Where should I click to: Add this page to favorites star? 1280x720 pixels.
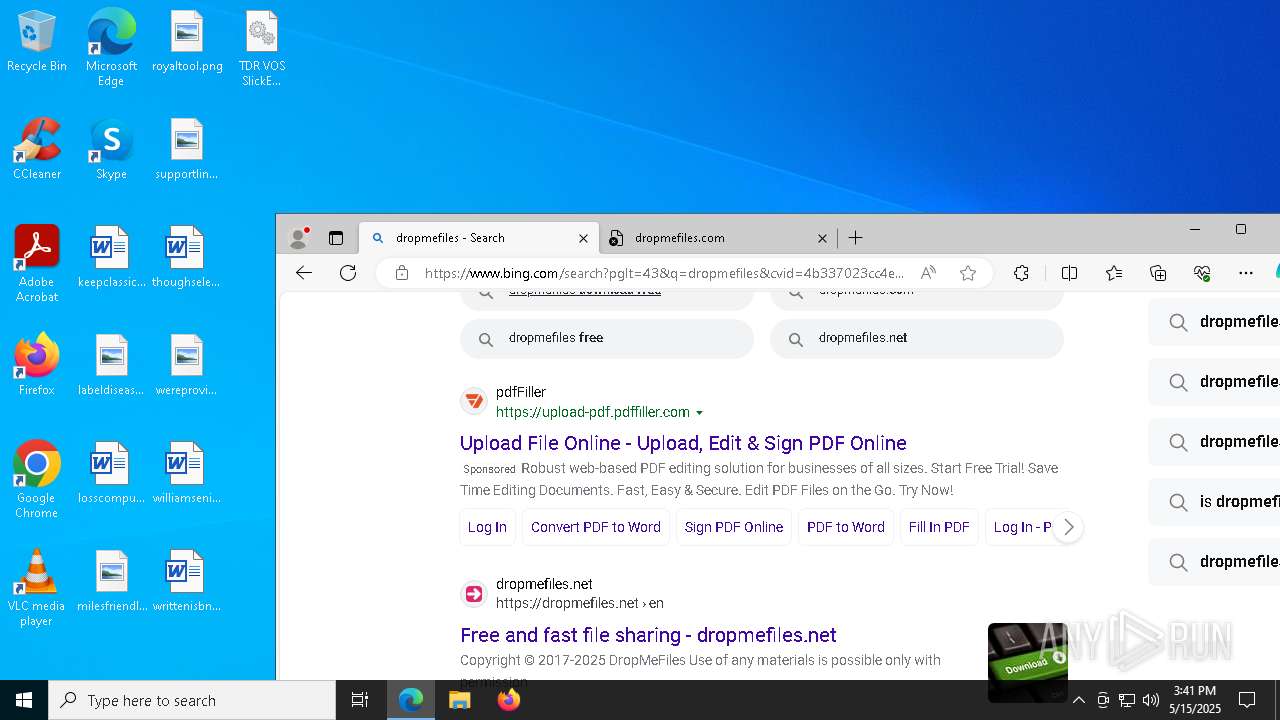pyautogui.click(x=968, y=273)
